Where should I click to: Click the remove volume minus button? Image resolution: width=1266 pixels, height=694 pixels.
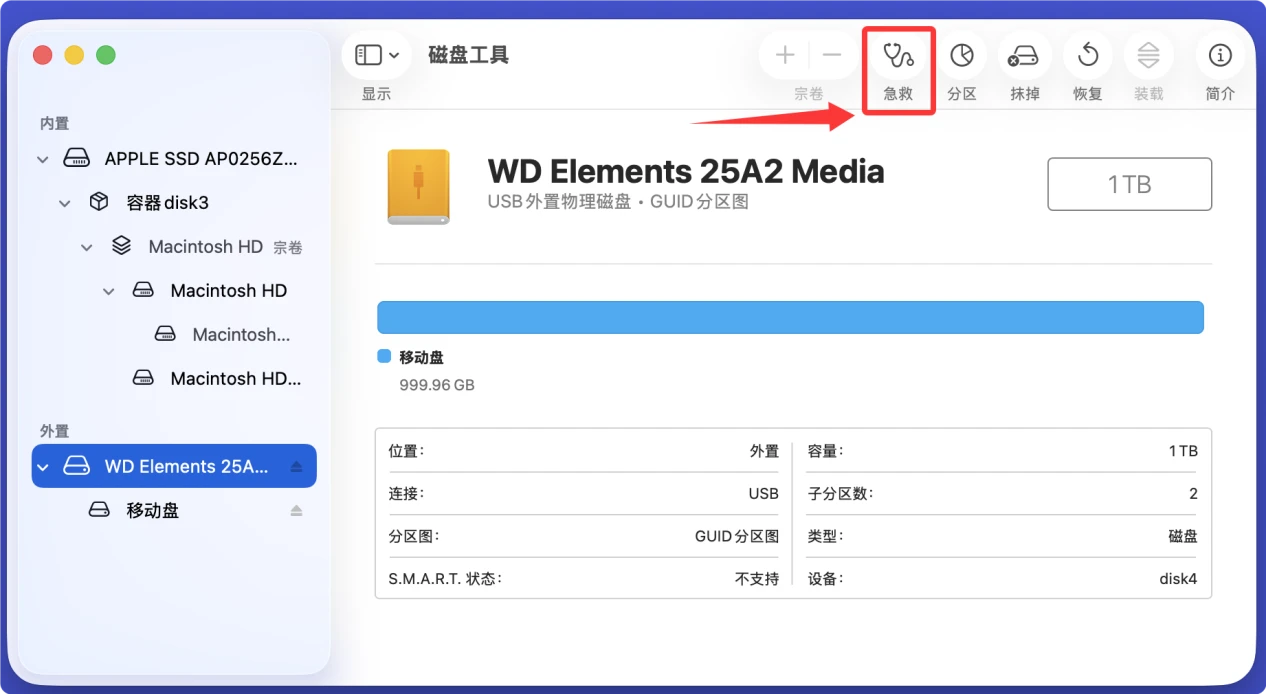(832, 55)
